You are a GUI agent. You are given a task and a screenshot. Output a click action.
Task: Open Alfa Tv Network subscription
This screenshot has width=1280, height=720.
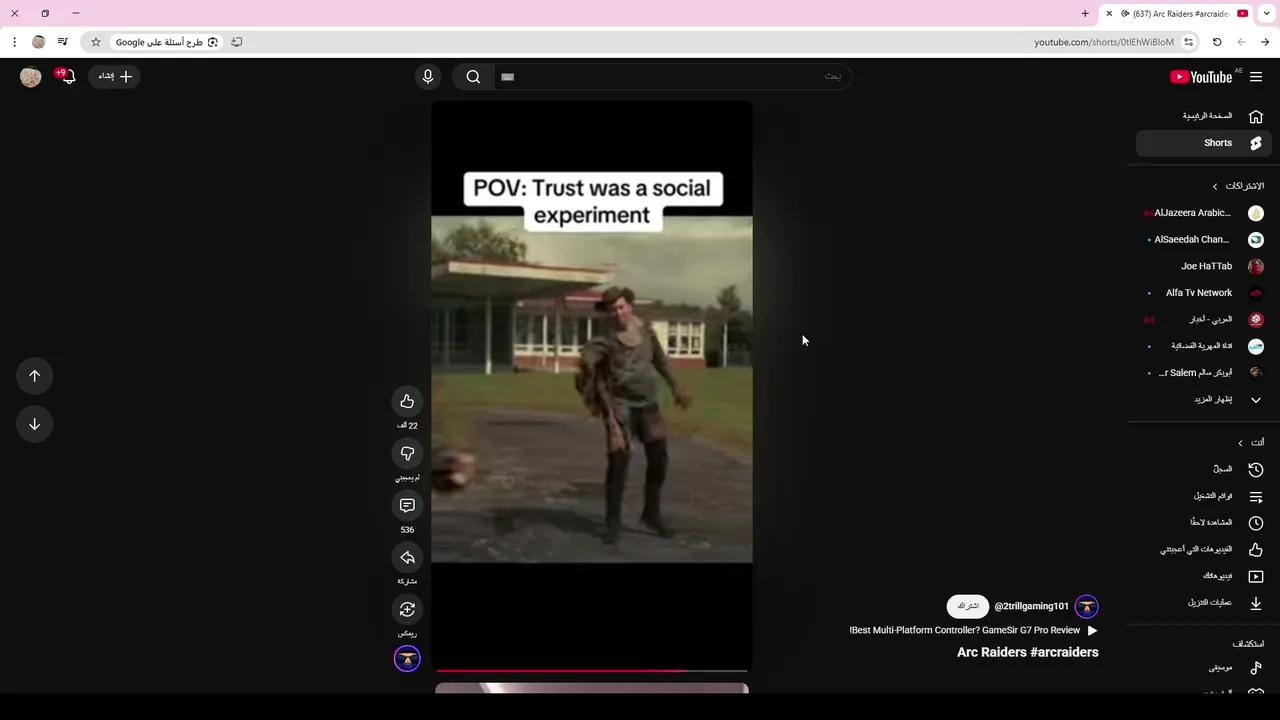(1205, 293)
